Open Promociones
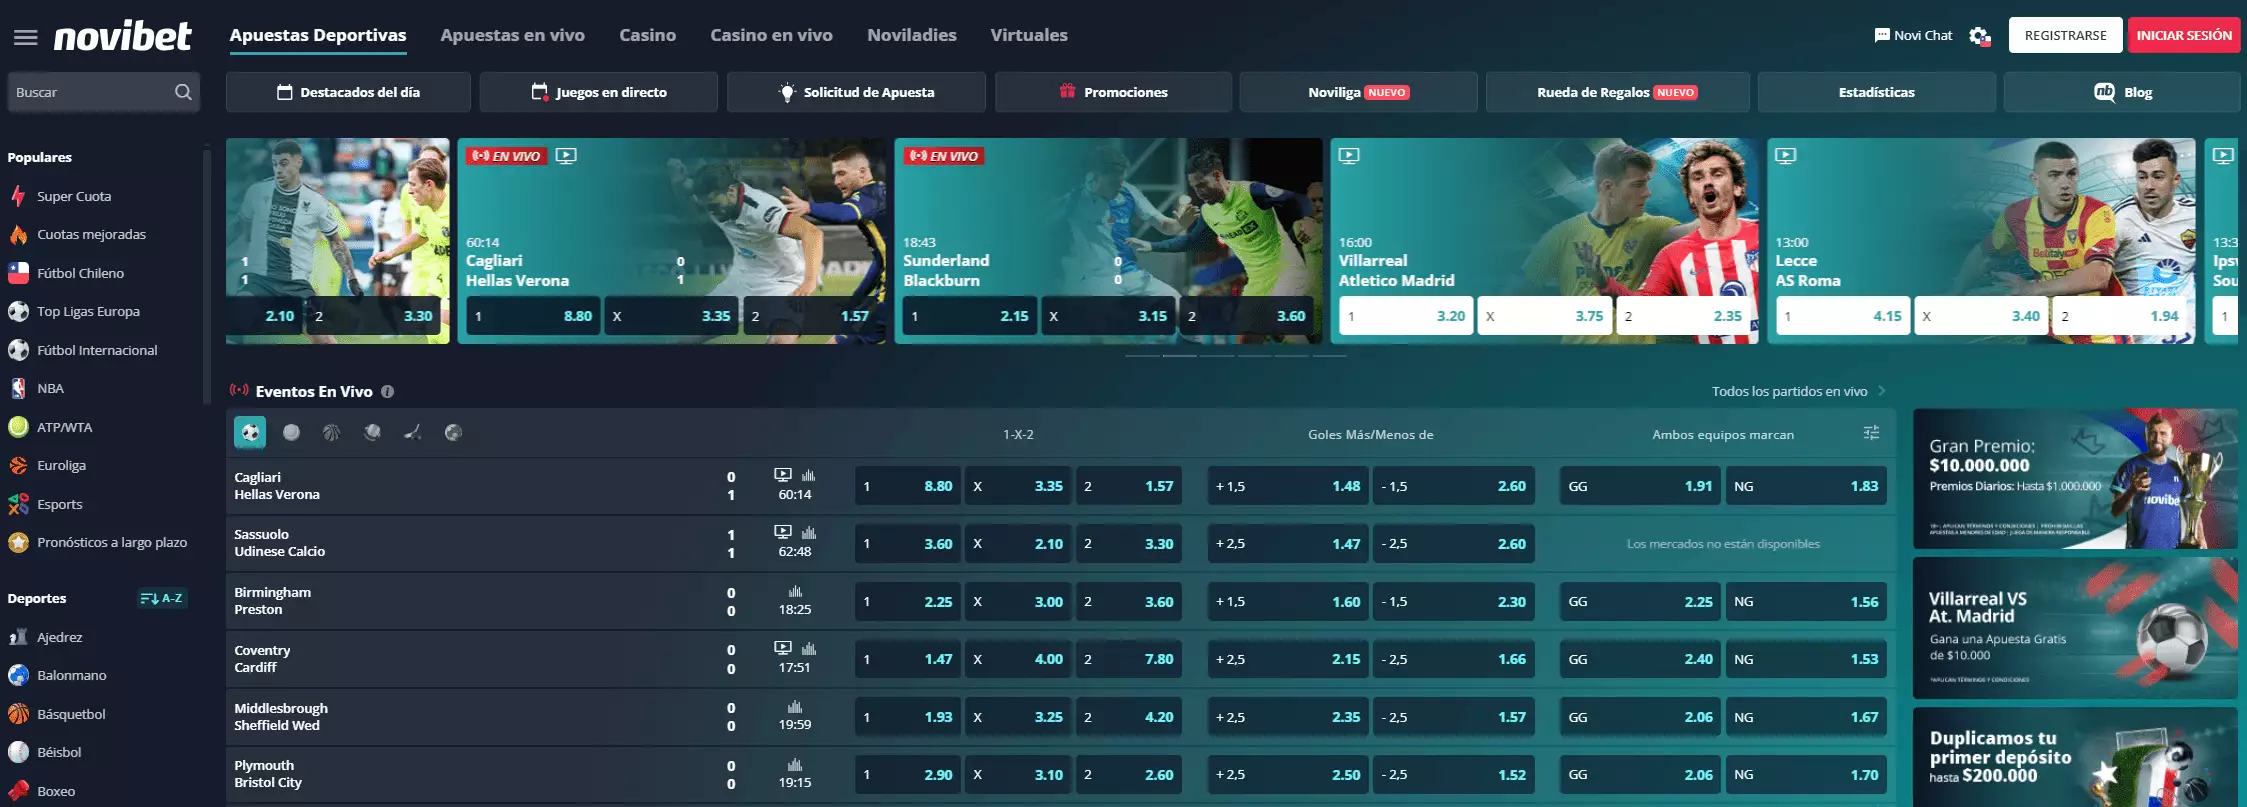The width and height of the screenshot is (2247, 807). click(x=1113, y=92)
